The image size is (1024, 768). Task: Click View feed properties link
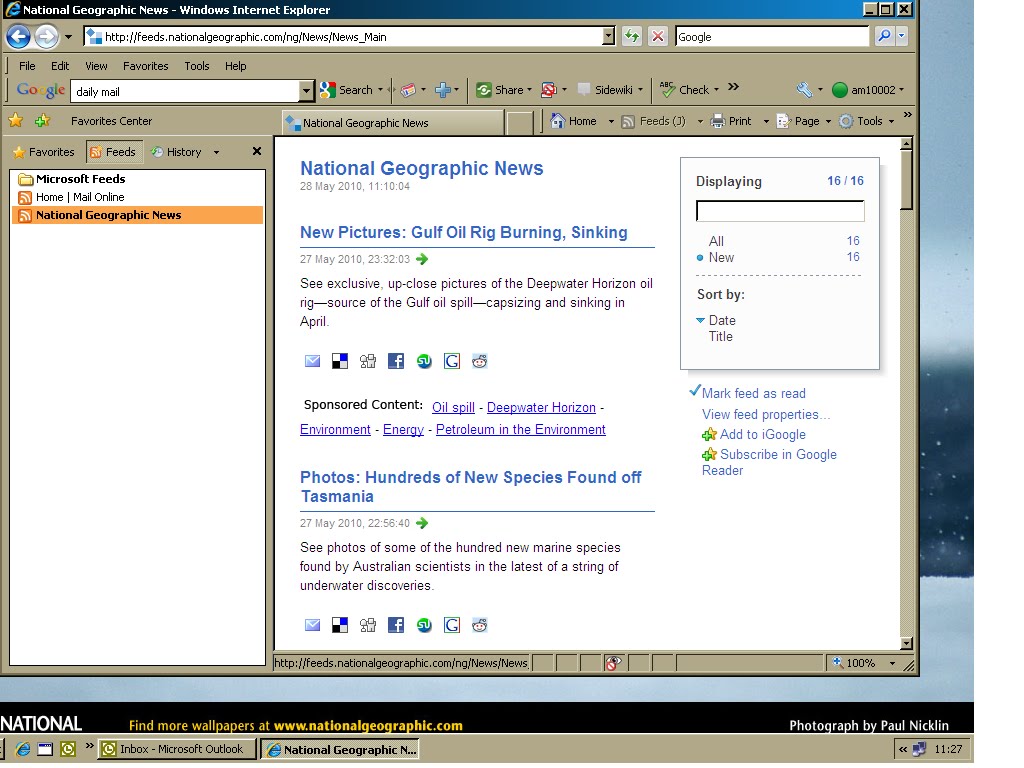point(765,414)
